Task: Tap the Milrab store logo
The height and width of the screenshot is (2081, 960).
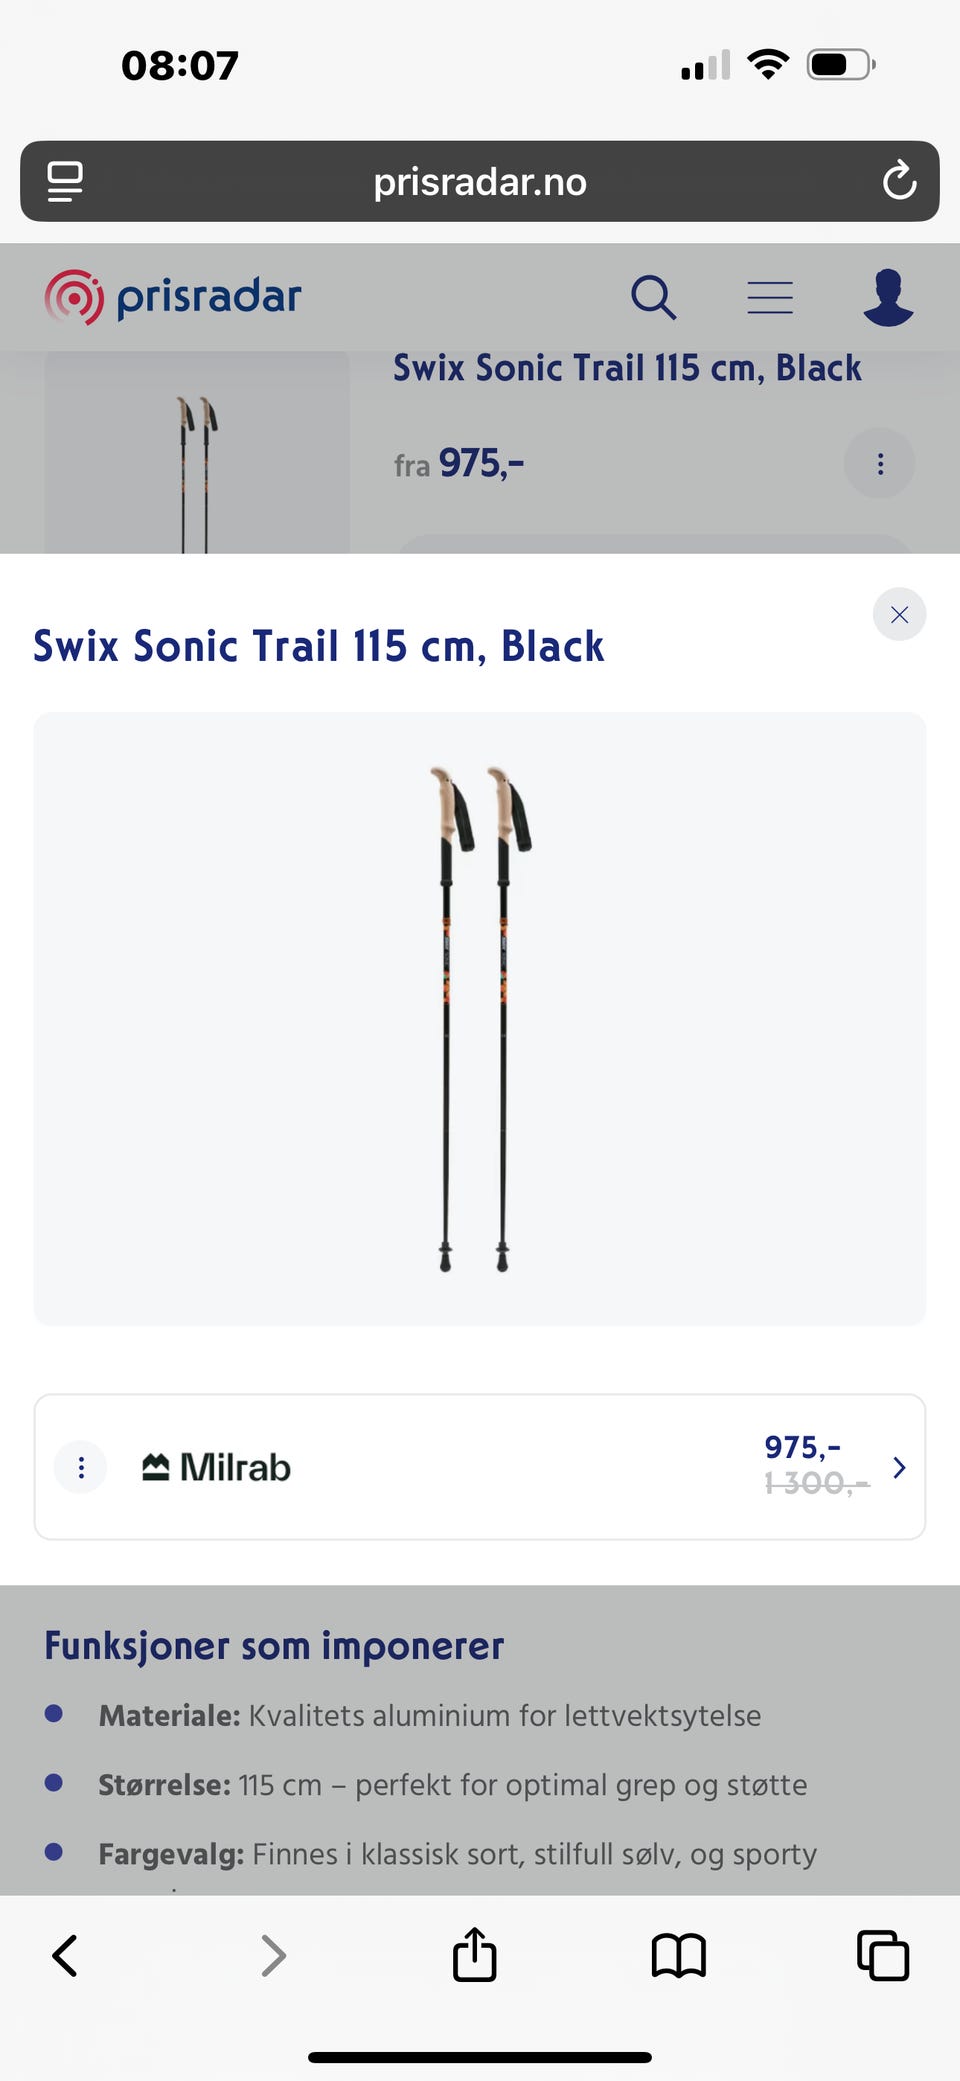Action: coord(217,1467)
